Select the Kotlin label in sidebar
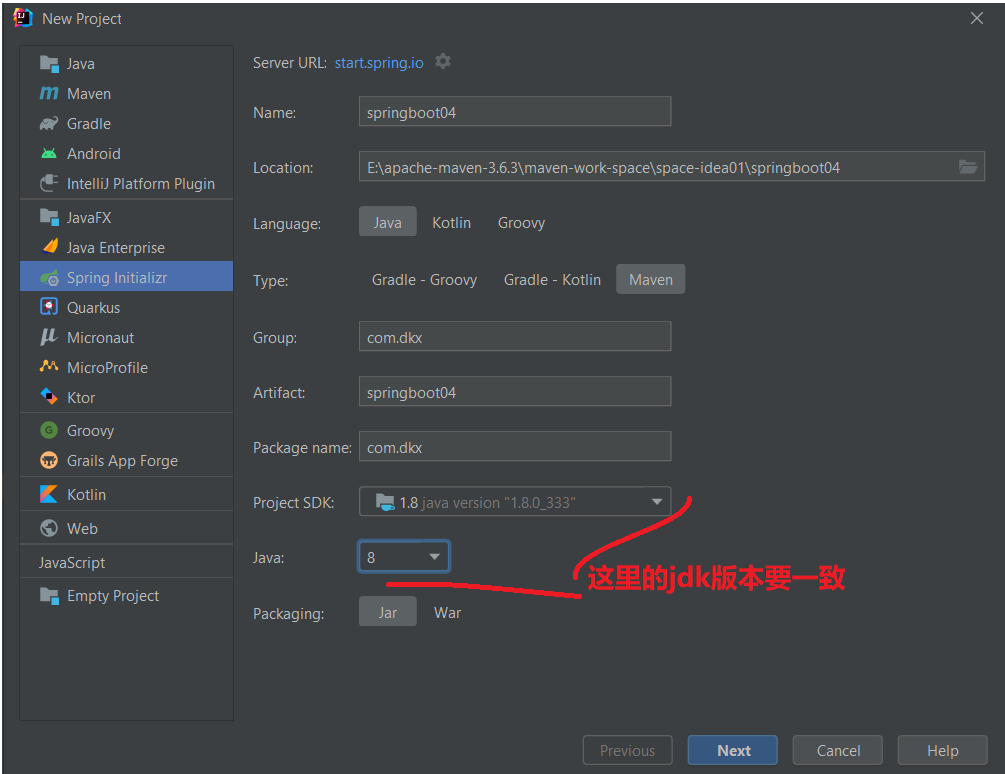Viewport: 1005px width, 774px height. point(87,495)
